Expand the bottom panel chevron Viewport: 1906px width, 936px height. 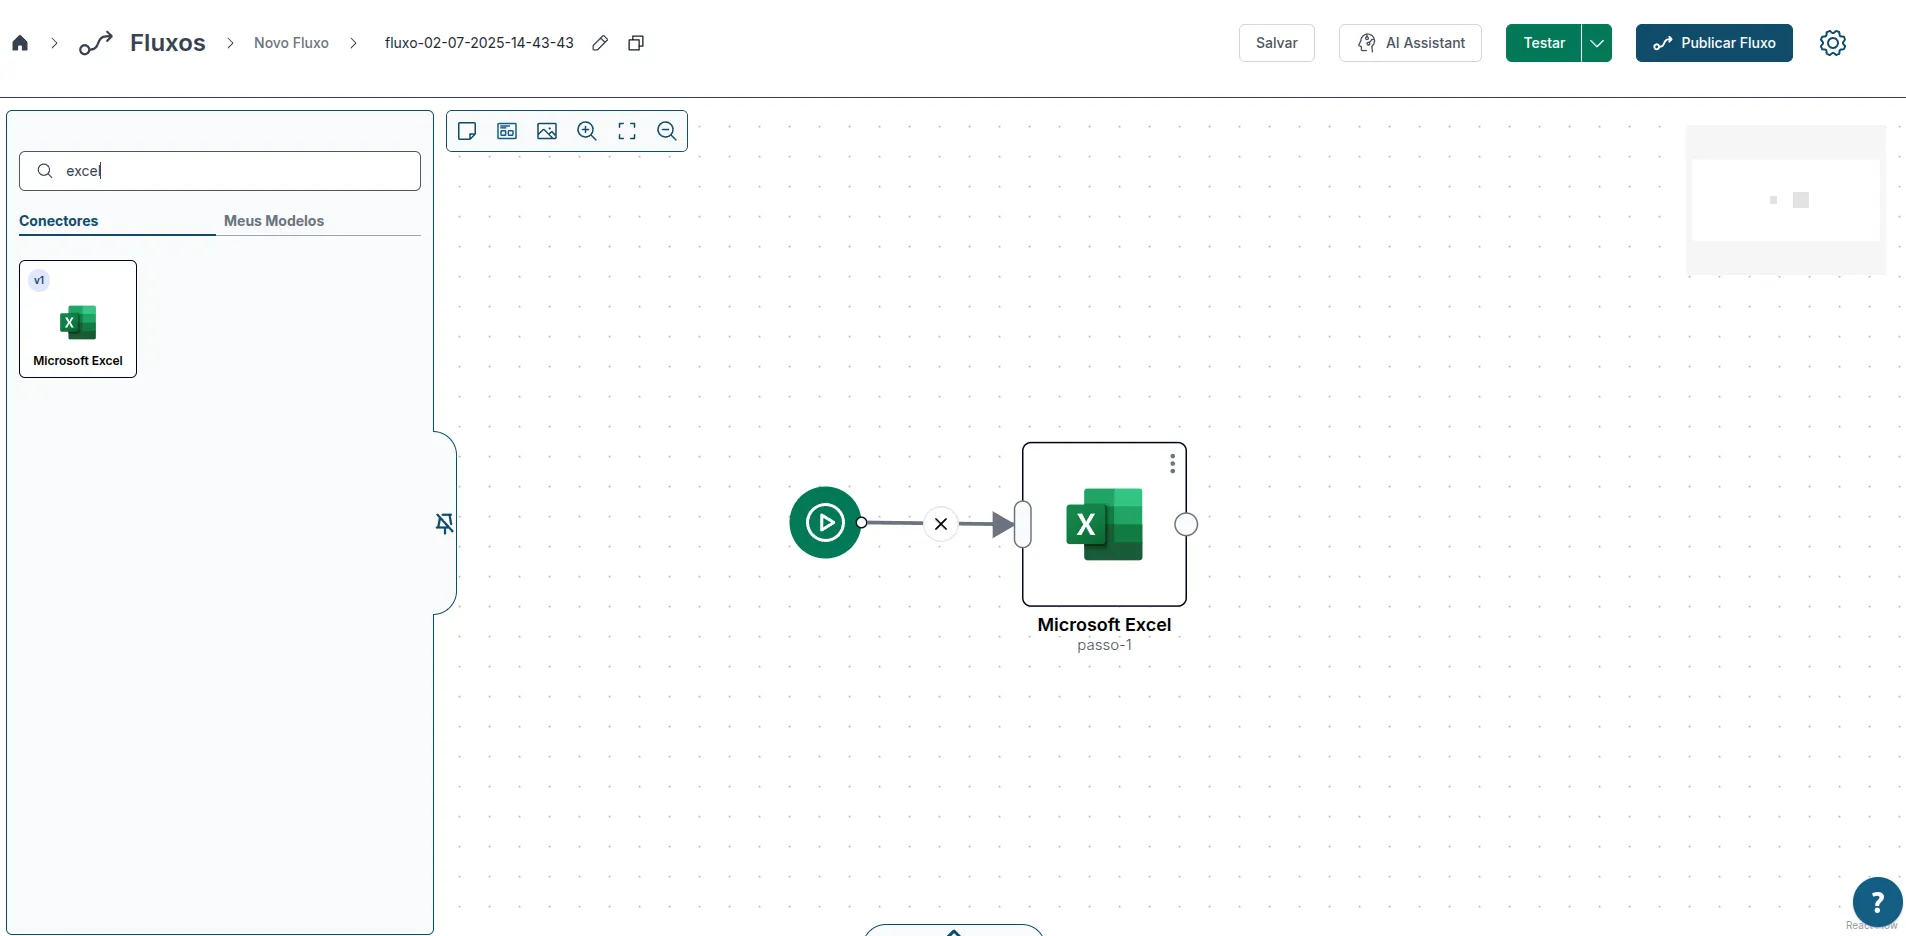tap(954, 931)
